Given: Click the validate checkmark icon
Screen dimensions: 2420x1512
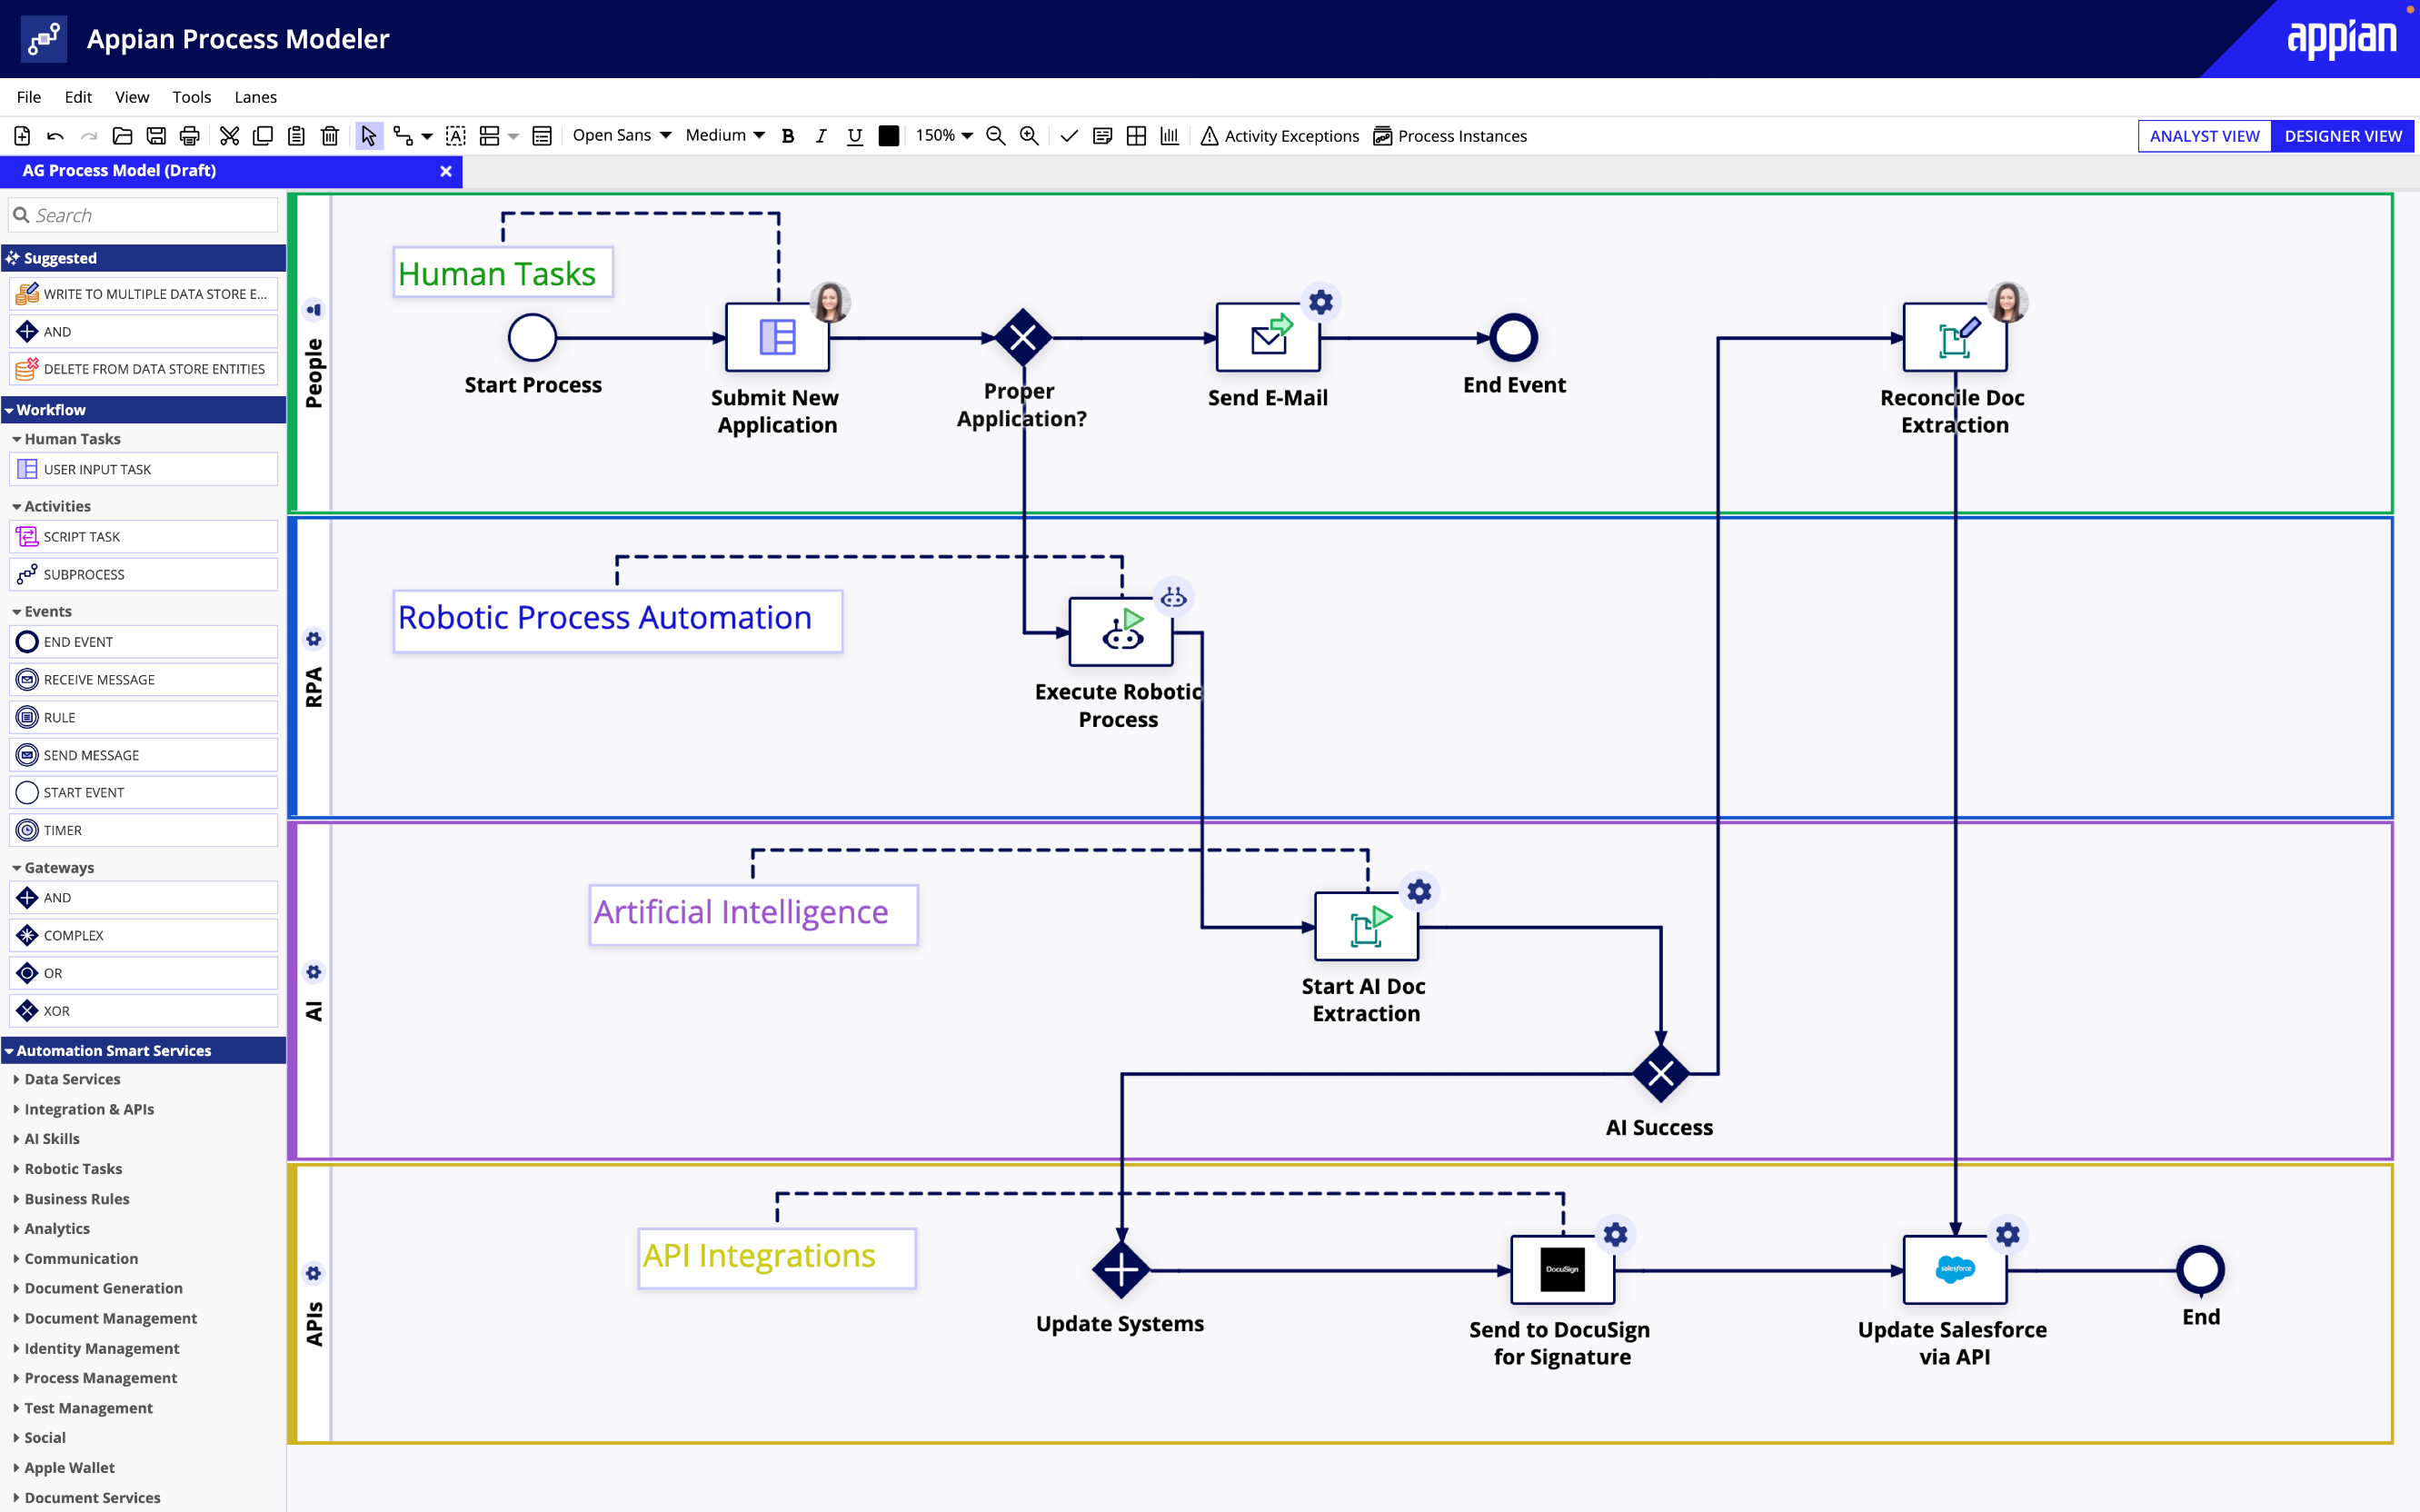Looking at the screenshot, I should 1068,135.
